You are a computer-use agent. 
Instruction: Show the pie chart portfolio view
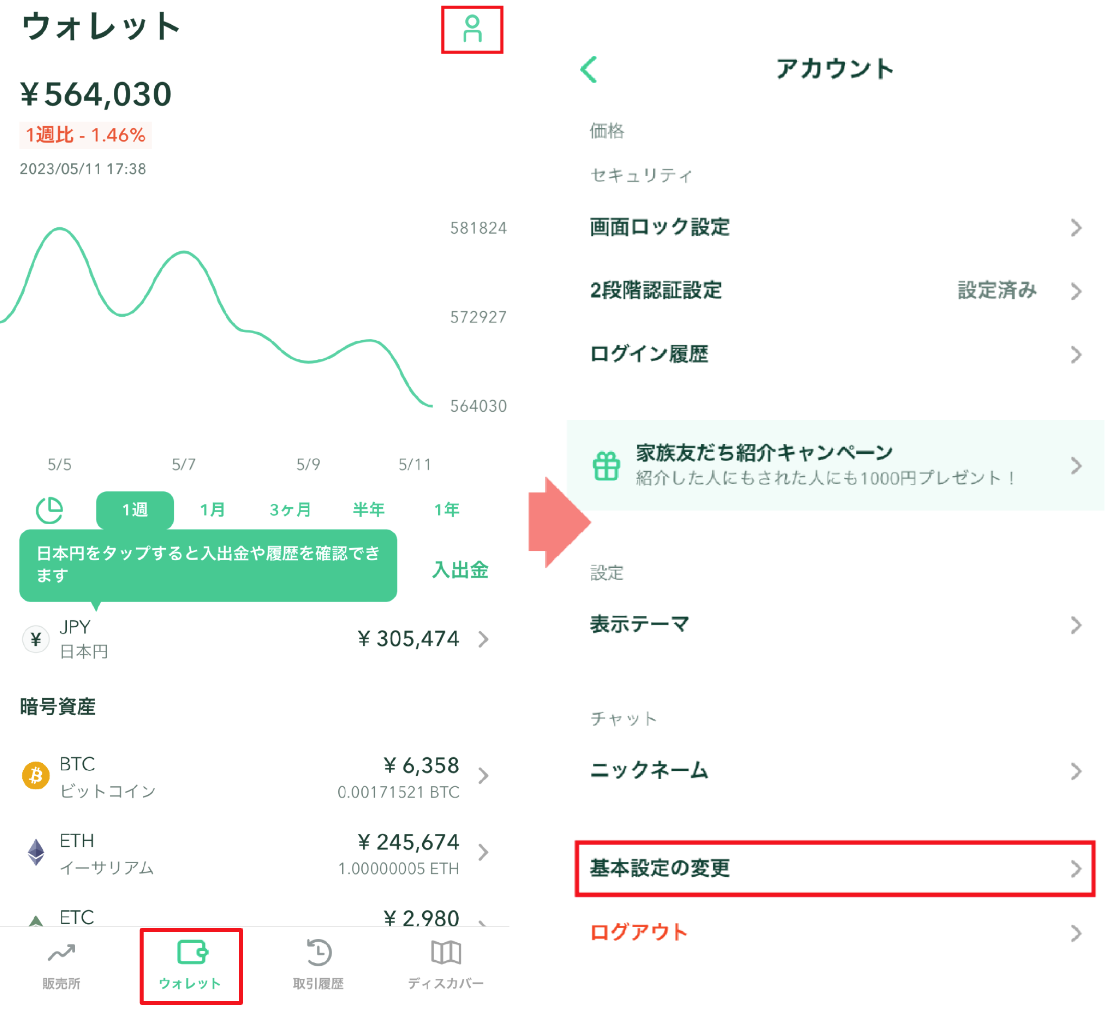tap(50, 510)
